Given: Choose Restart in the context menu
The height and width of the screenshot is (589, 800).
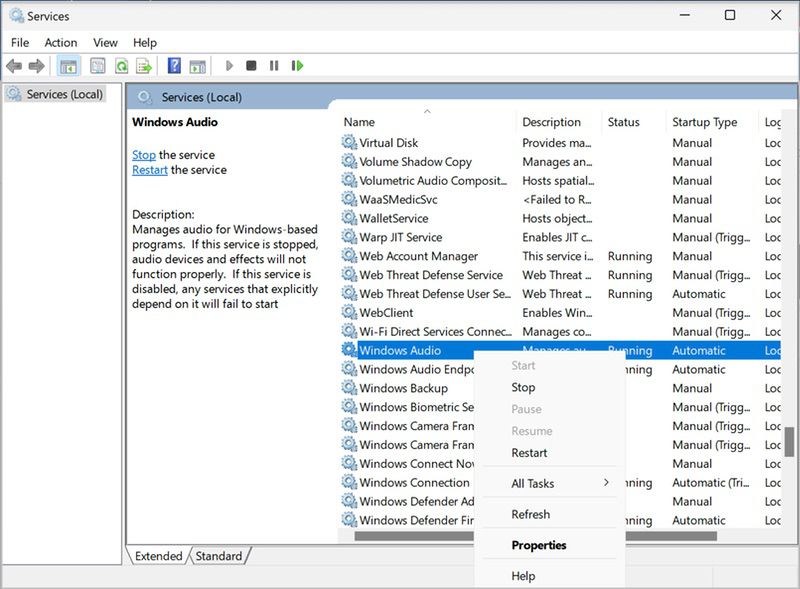Looking at the screenshot, I should point(529,453).
